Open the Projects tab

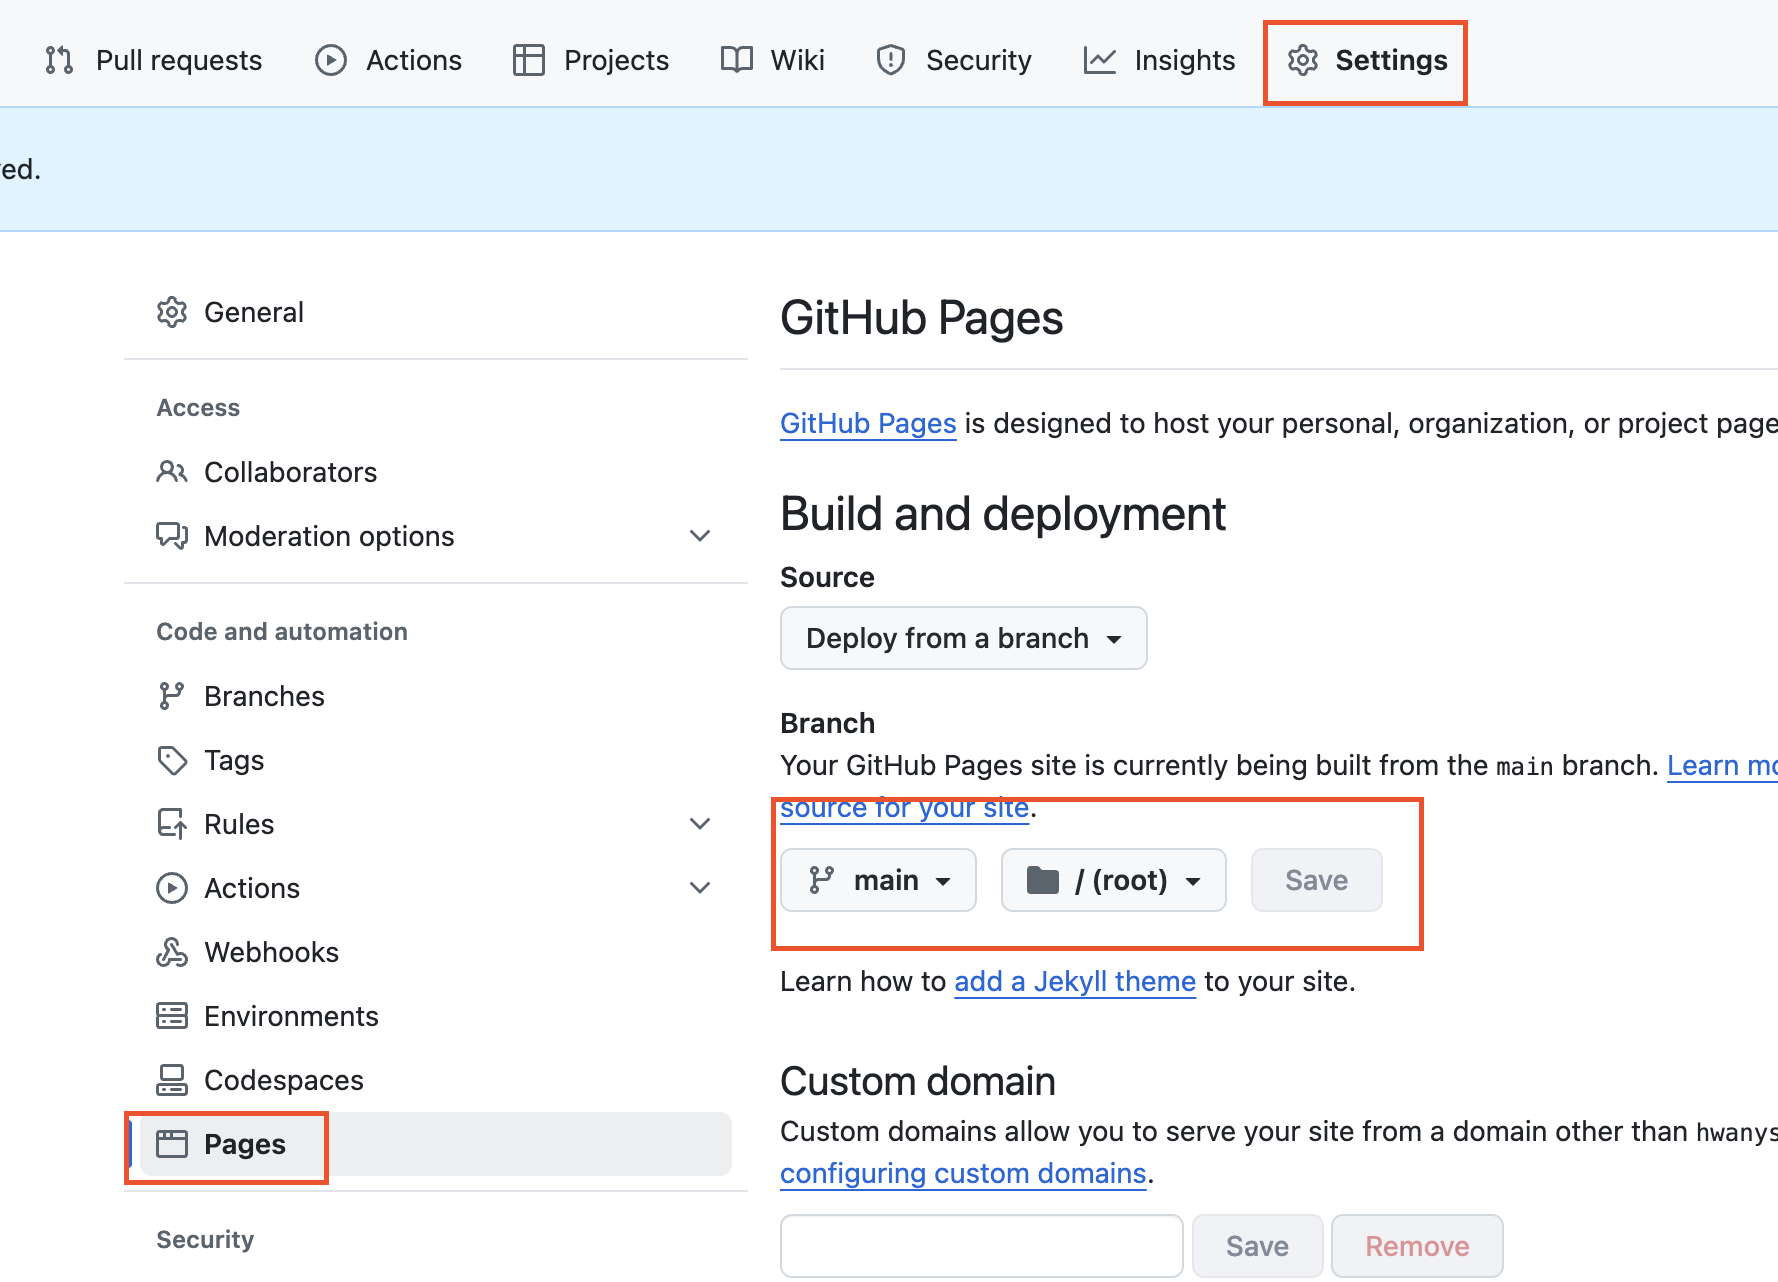point(590,60)
